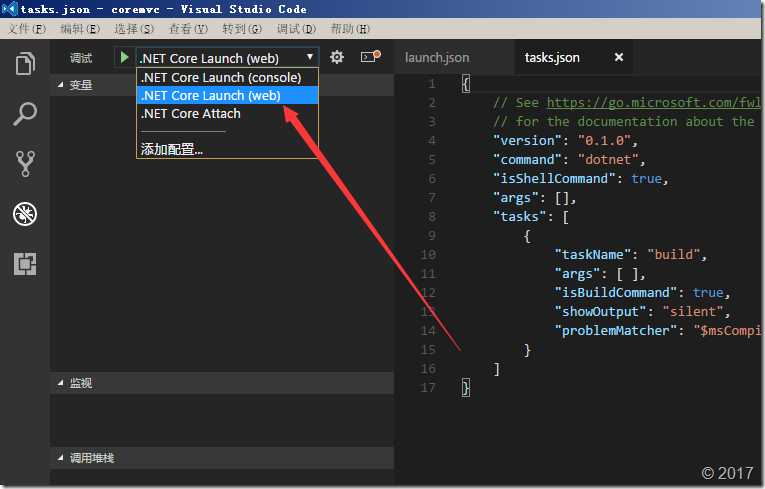
Task: Open the 文件(F) menu
Action: 27,29
